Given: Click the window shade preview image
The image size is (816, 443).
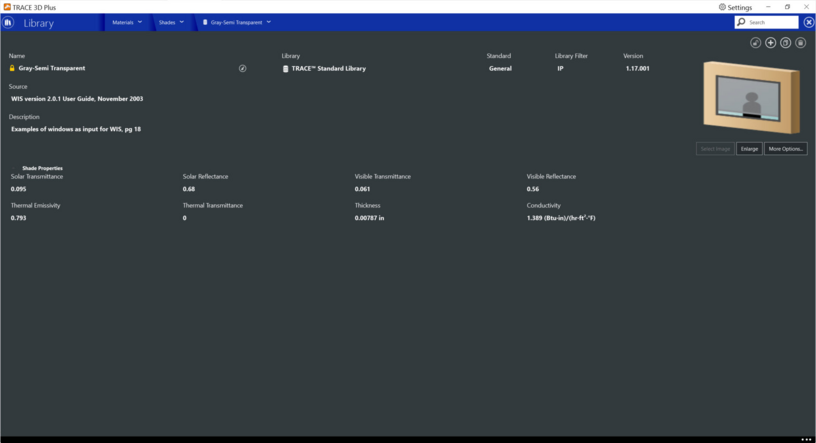Looking at the screenshot, I should click(x=751, y=97).
